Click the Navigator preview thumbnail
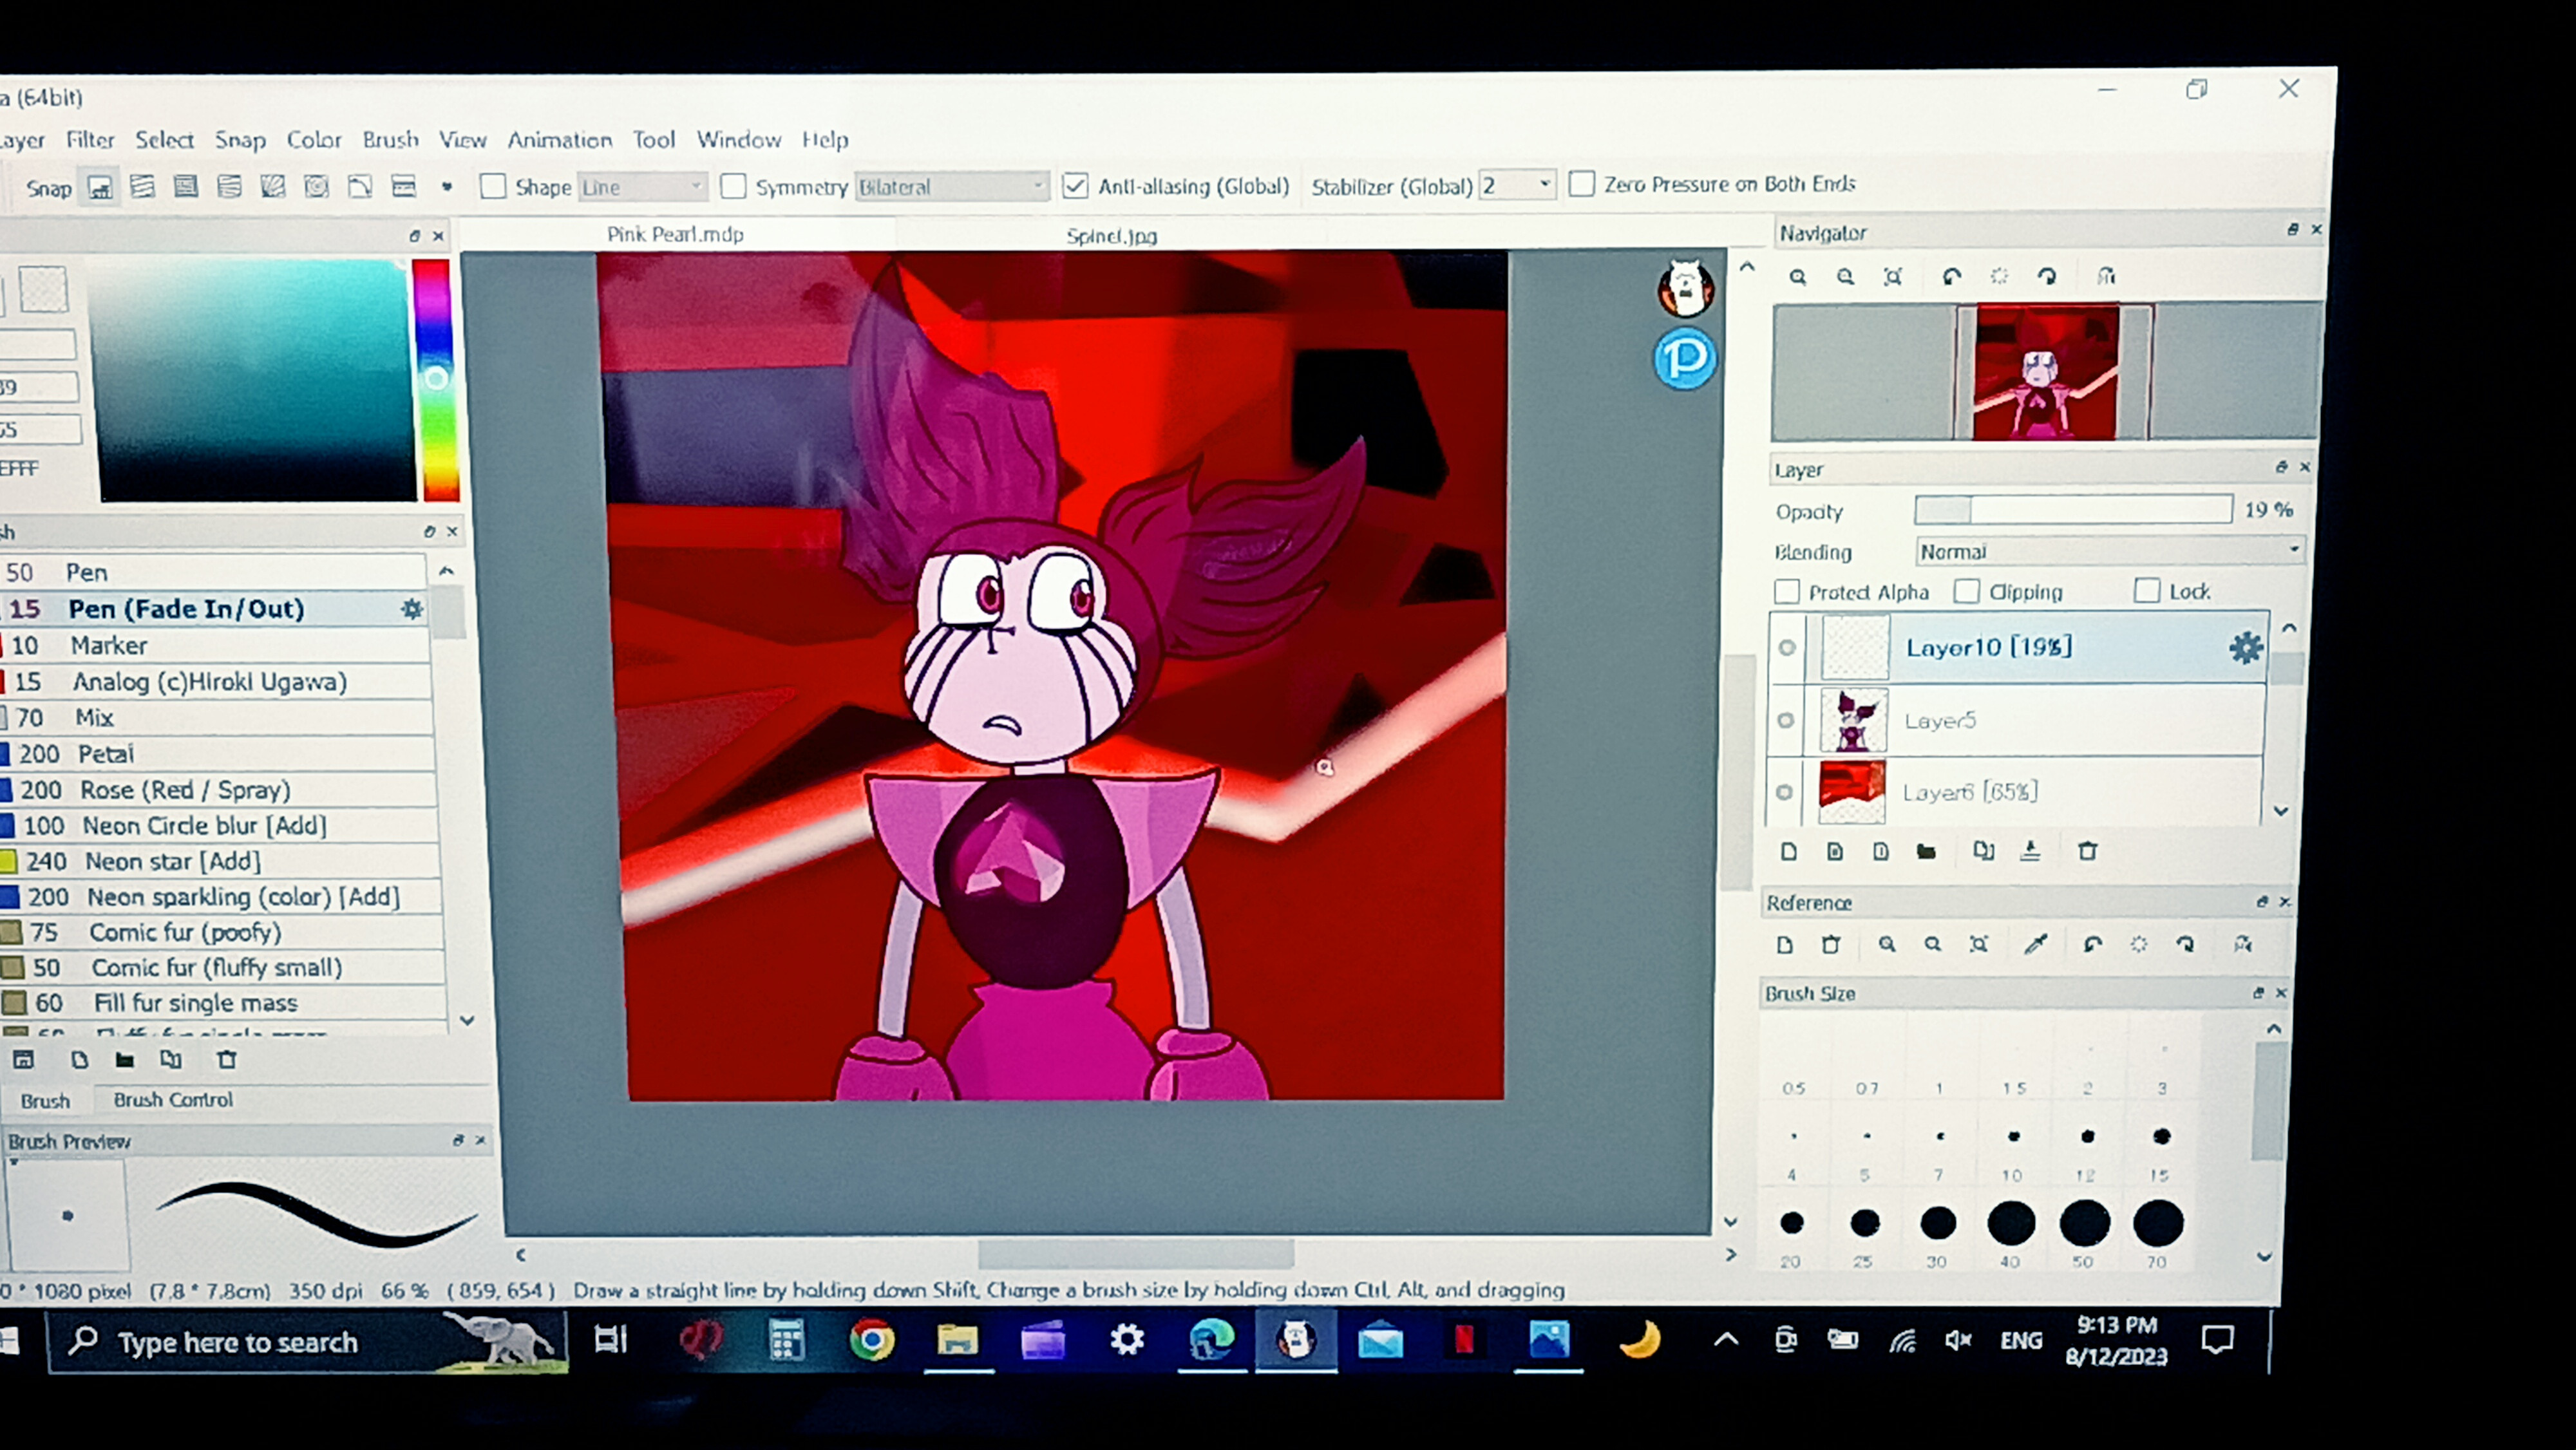The image size is (2576, 1450). (x=2046, y=372)
